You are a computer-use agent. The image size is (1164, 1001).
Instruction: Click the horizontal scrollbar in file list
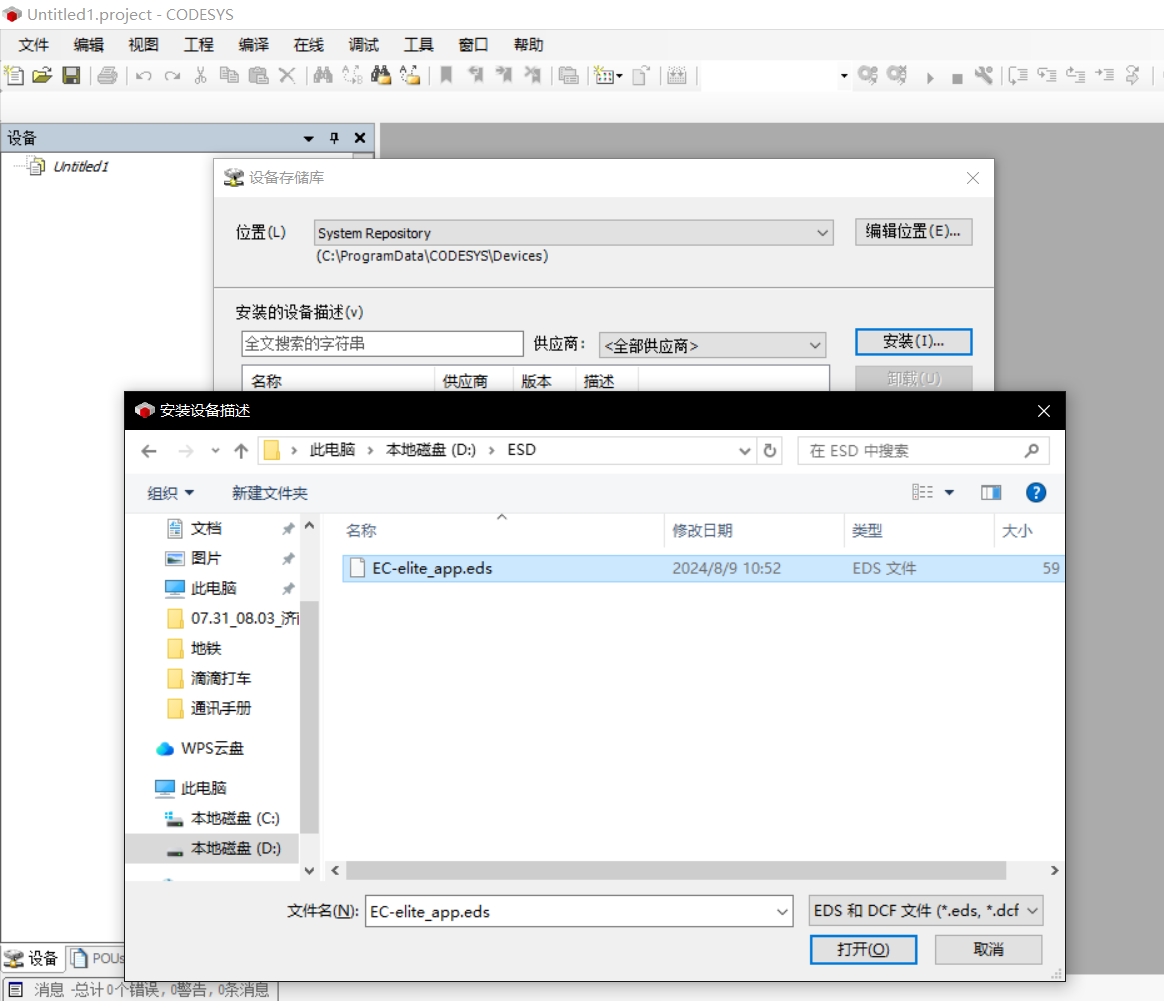[x=676, y=871]
